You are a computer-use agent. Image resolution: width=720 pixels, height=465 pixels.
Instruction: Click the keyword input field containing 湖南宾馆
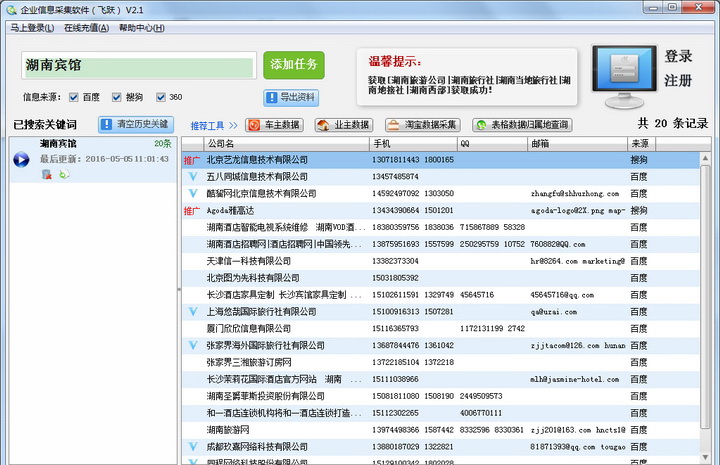[138, 66]
